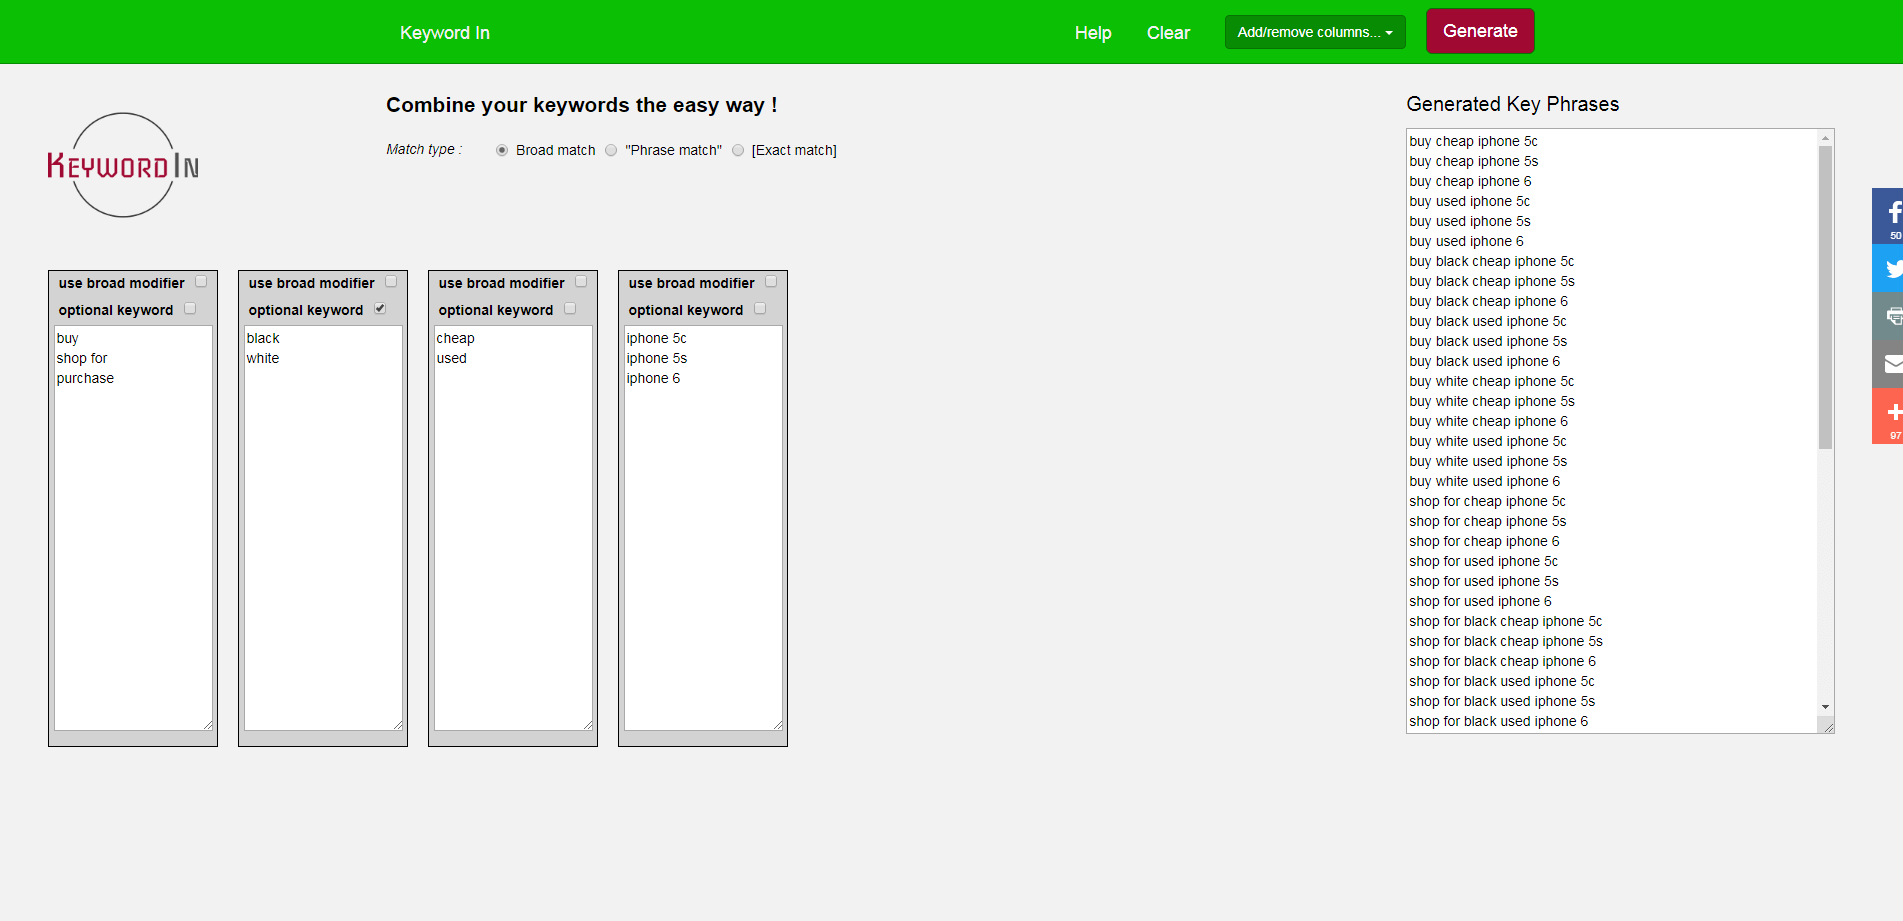Click resize handle of buy column textarea
The width and height of the screenshot is (1903, 921).
click(x=207, y=725)
